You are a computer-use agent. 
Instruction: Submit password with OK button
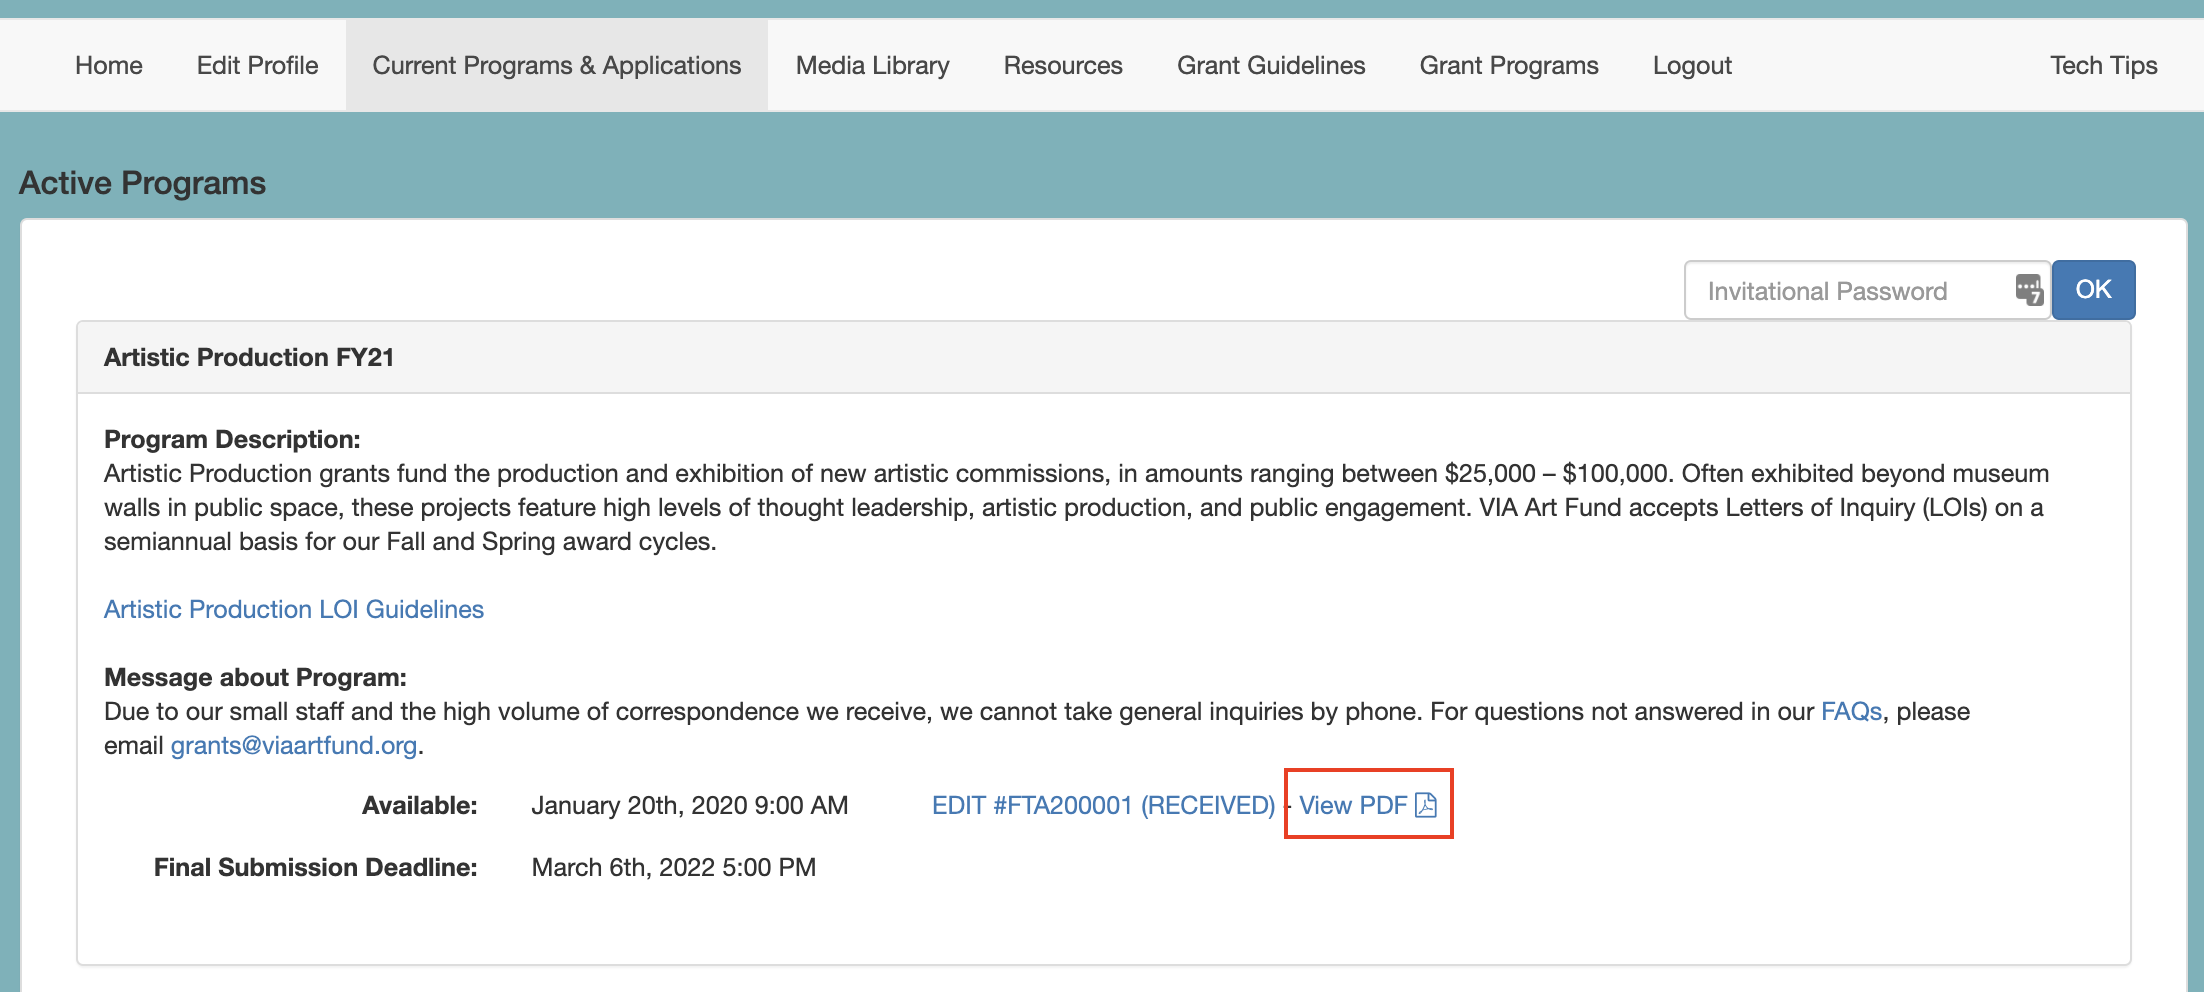(2094, 290)
